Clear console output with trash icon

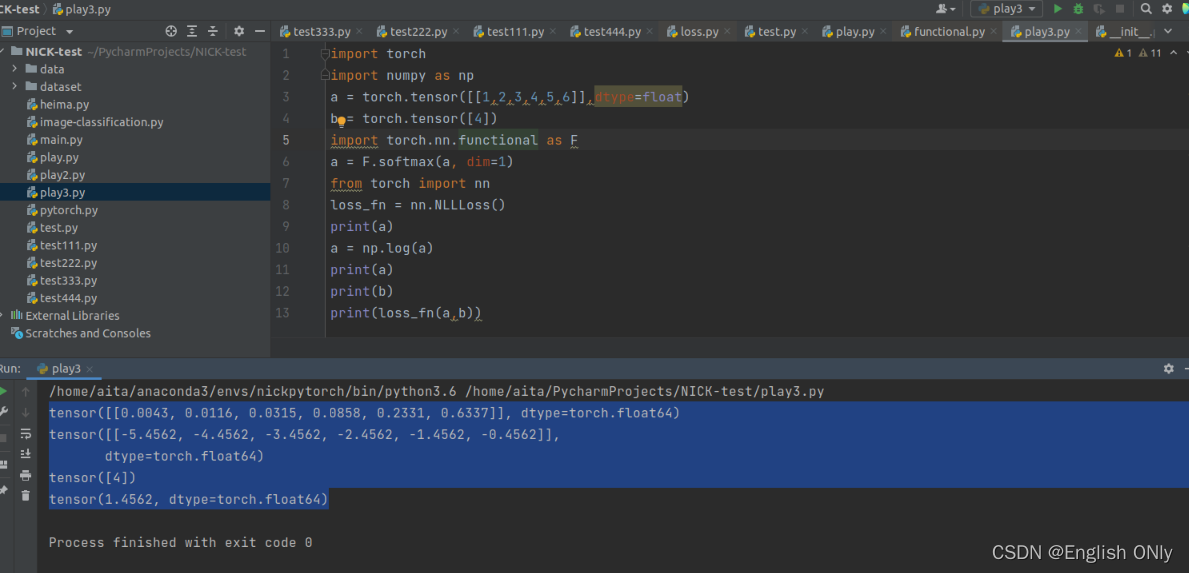(26, 495)
